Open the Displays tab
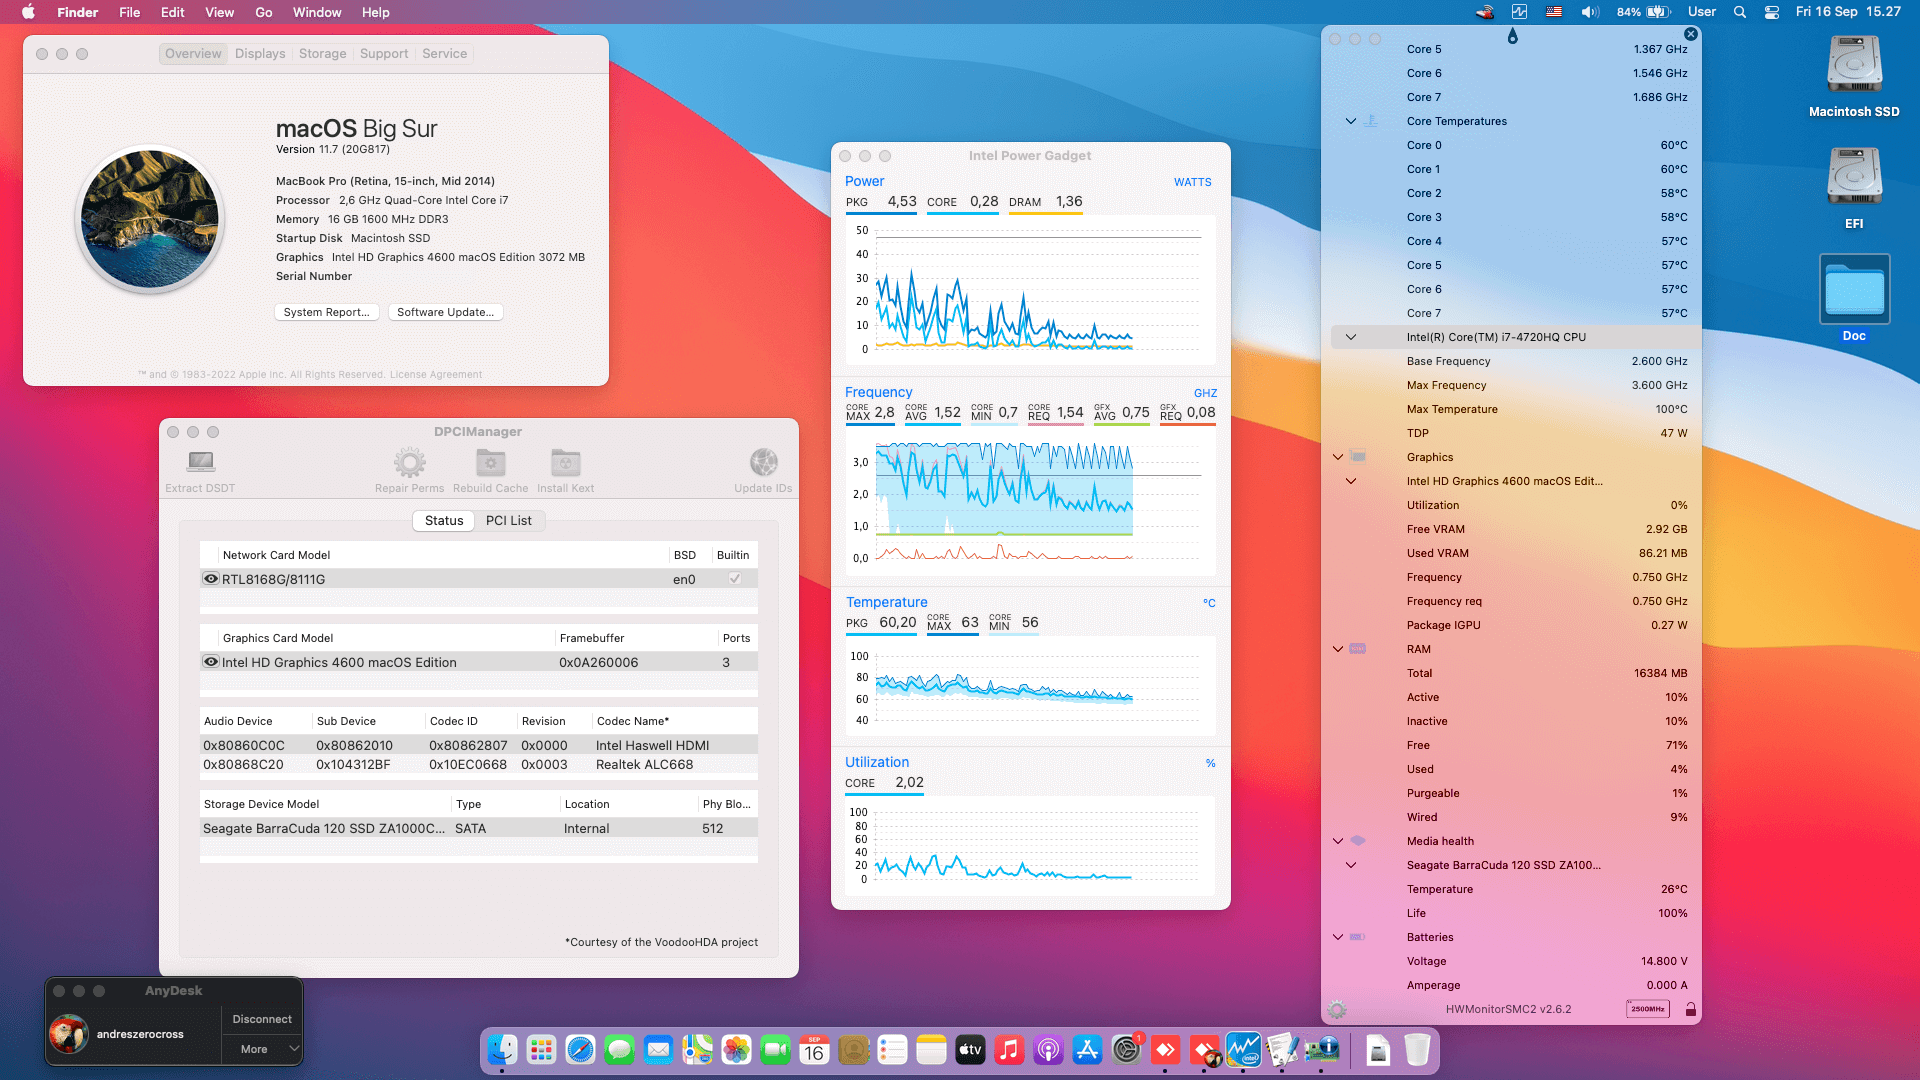 click(260, 54)
